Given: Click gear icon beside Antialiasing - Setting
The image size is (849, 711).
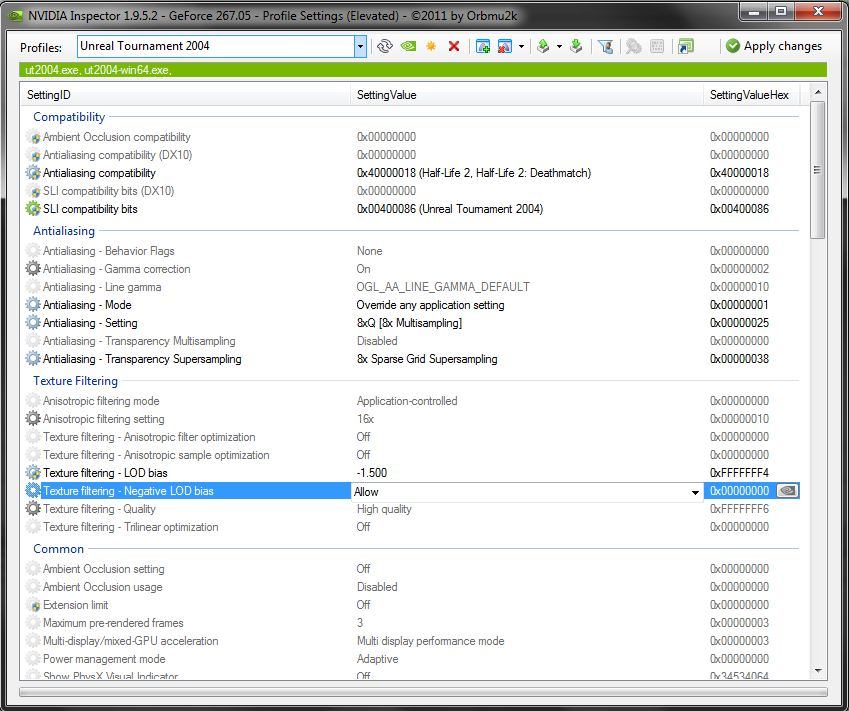Looking at the screenshot, I should (x=33, y=323).
